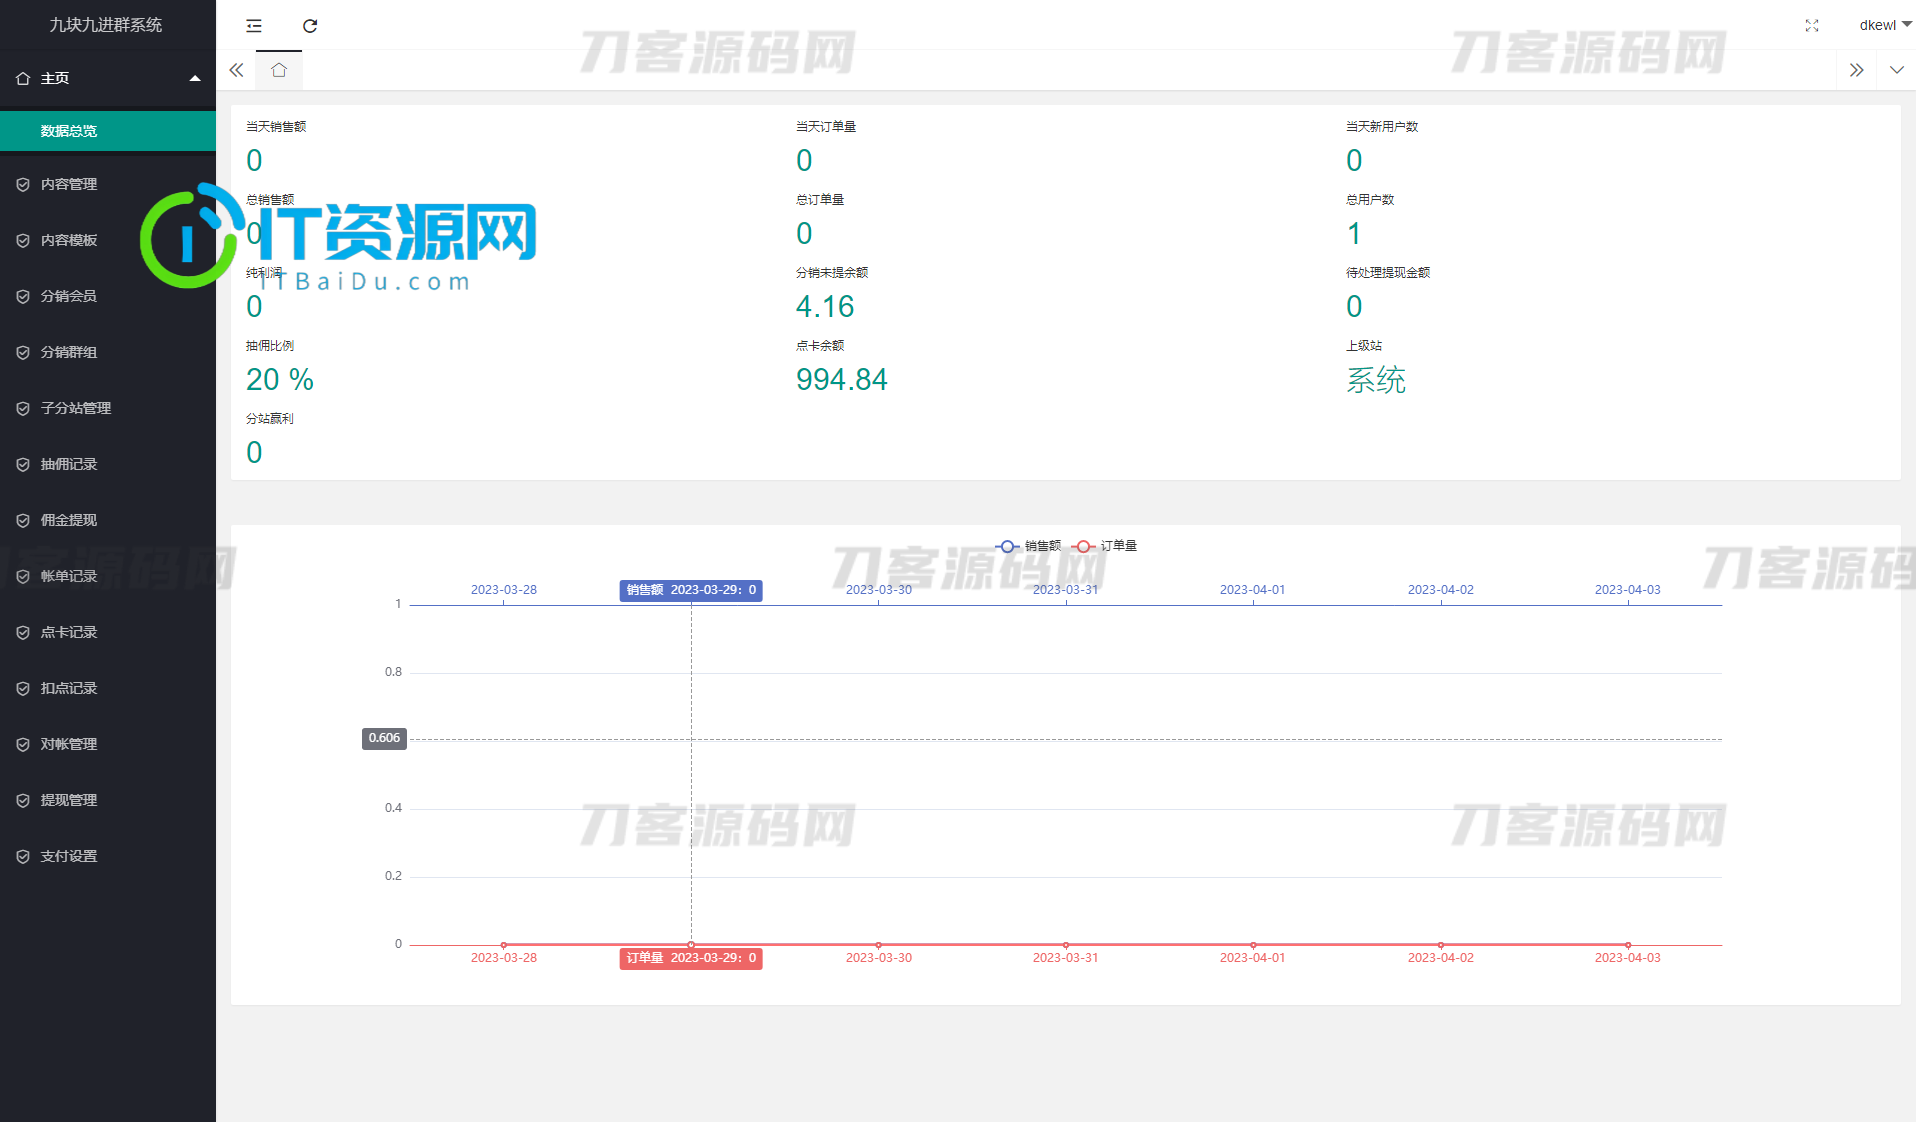Collapse the 主页 menu group arrow
The height and width of the screenshot is (1122, 1916).
tap(195, 78)
